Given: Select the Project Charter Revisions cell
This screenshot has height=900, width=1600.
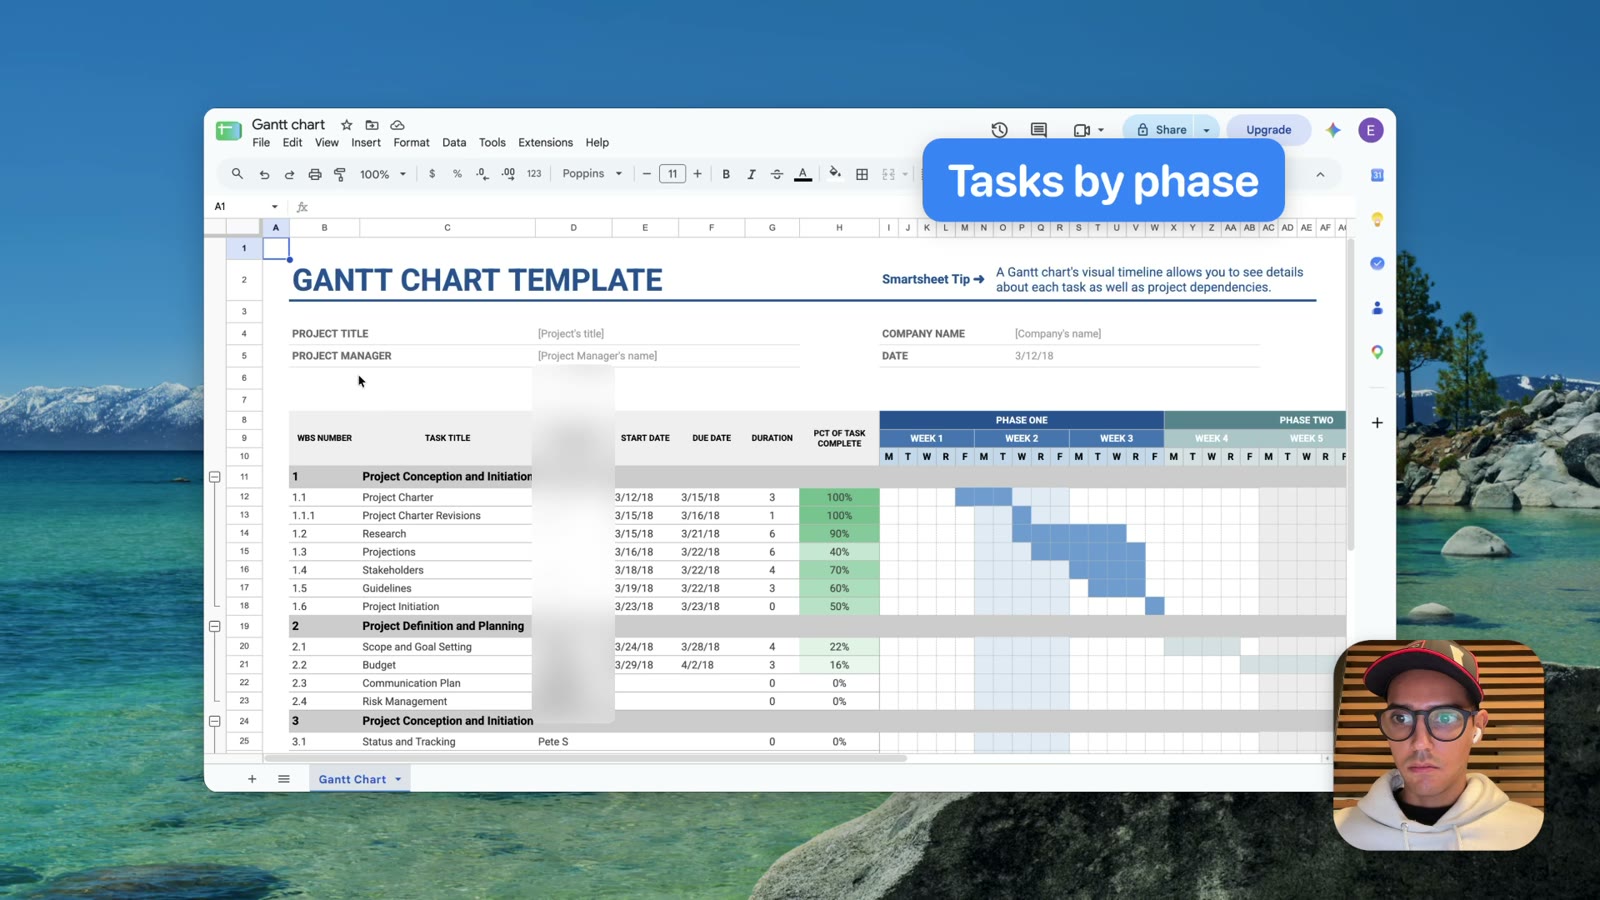Looking at the screenshot, I should 447,516.
